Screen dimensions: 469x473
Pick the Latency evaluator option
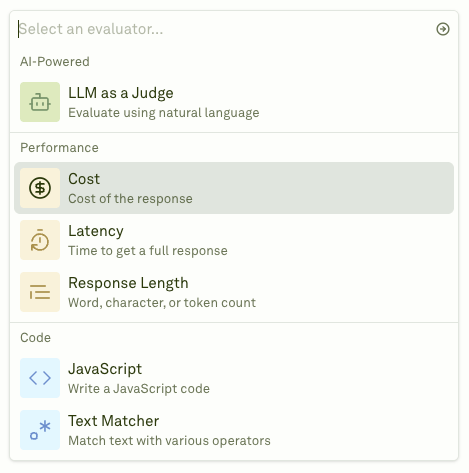coord(234,240)
